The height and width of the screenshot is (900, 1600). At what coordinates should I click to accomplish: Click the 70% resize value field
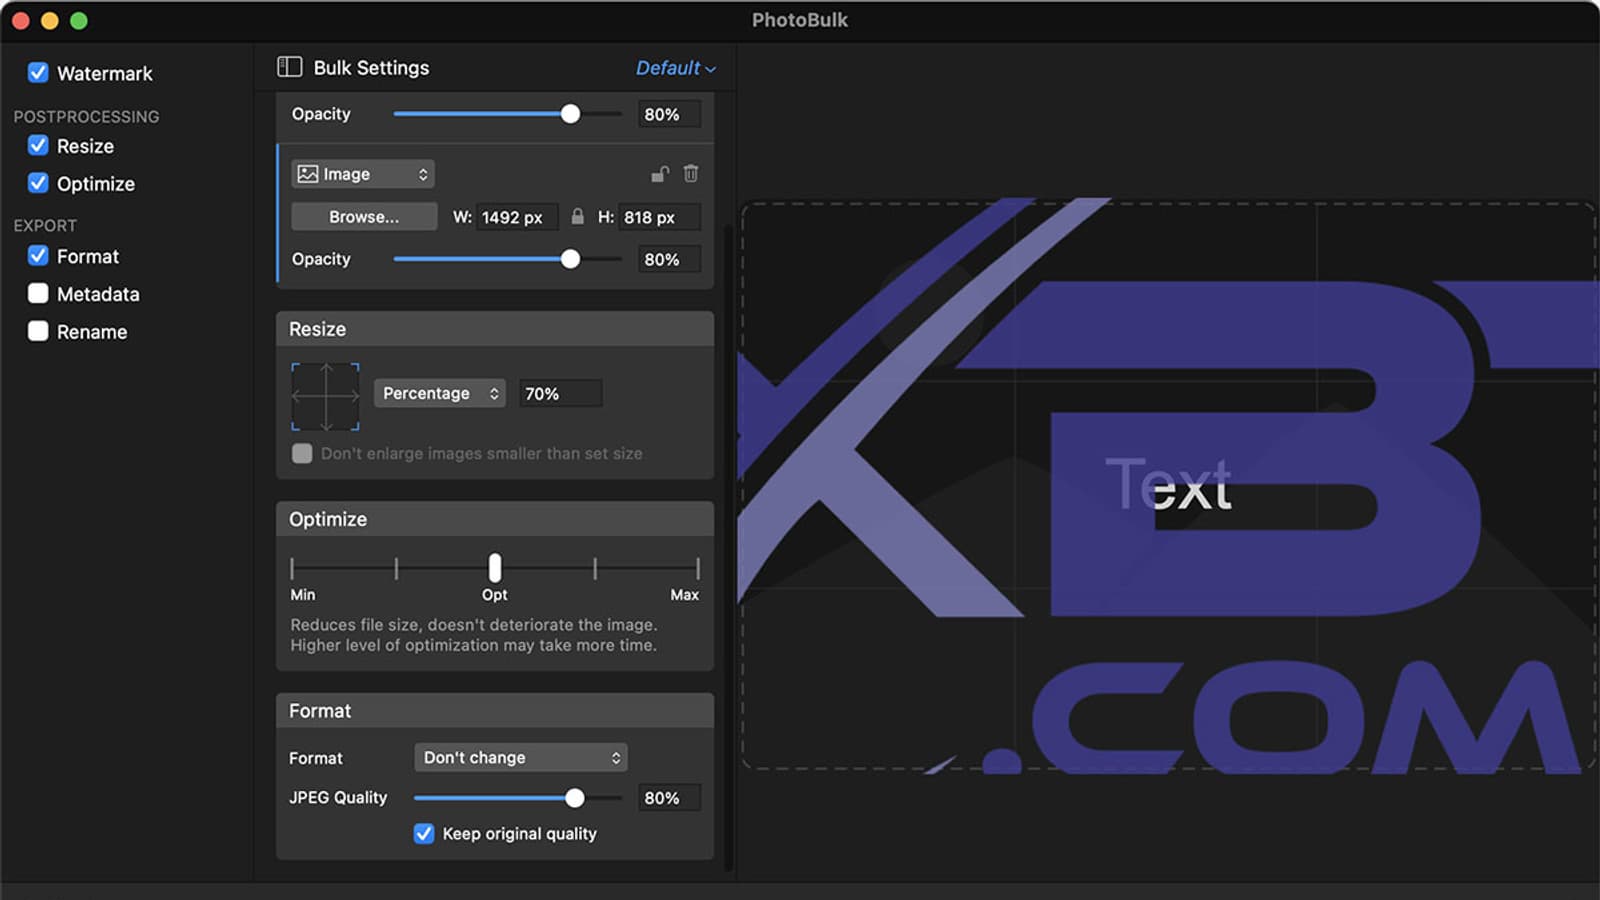(560, 393)
